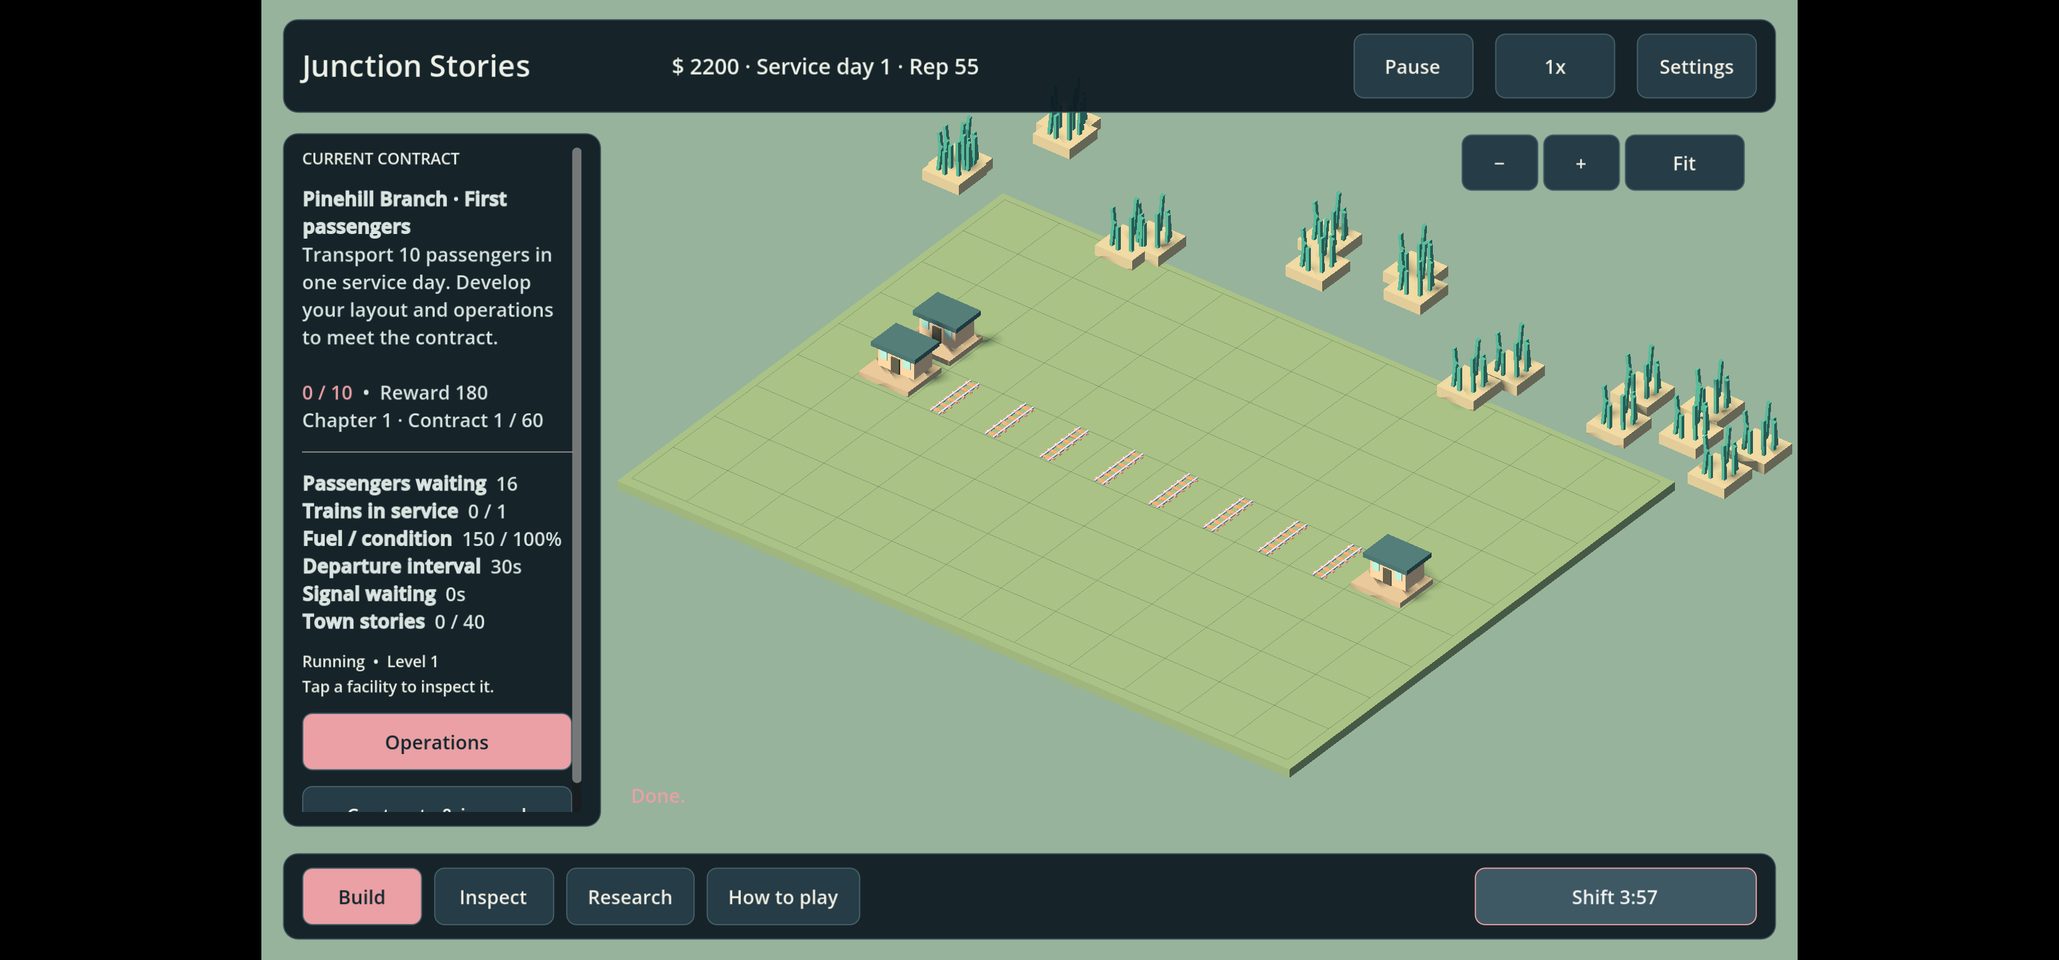Zoom out the map with minus button
Viewport: 2059px width, 960px height.
click(1499, 163)
